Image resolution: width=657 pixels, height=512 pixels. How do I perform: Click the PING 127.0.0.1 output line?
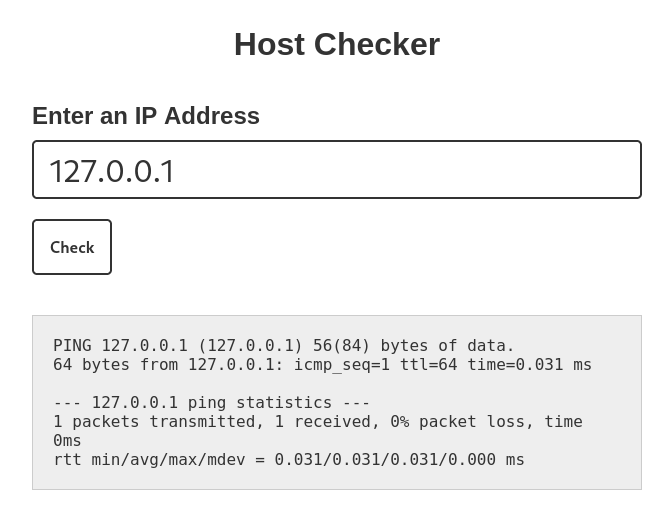[283, 346]
